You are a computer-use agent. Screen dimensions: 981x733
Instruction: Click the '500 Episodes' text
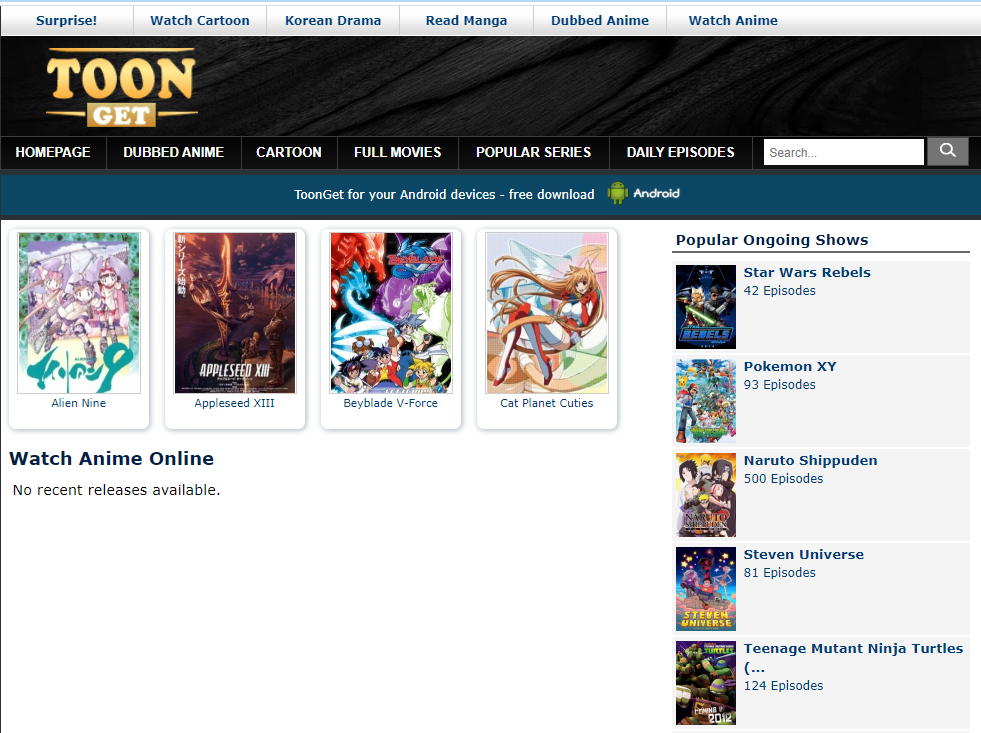(x=783, y=478)
